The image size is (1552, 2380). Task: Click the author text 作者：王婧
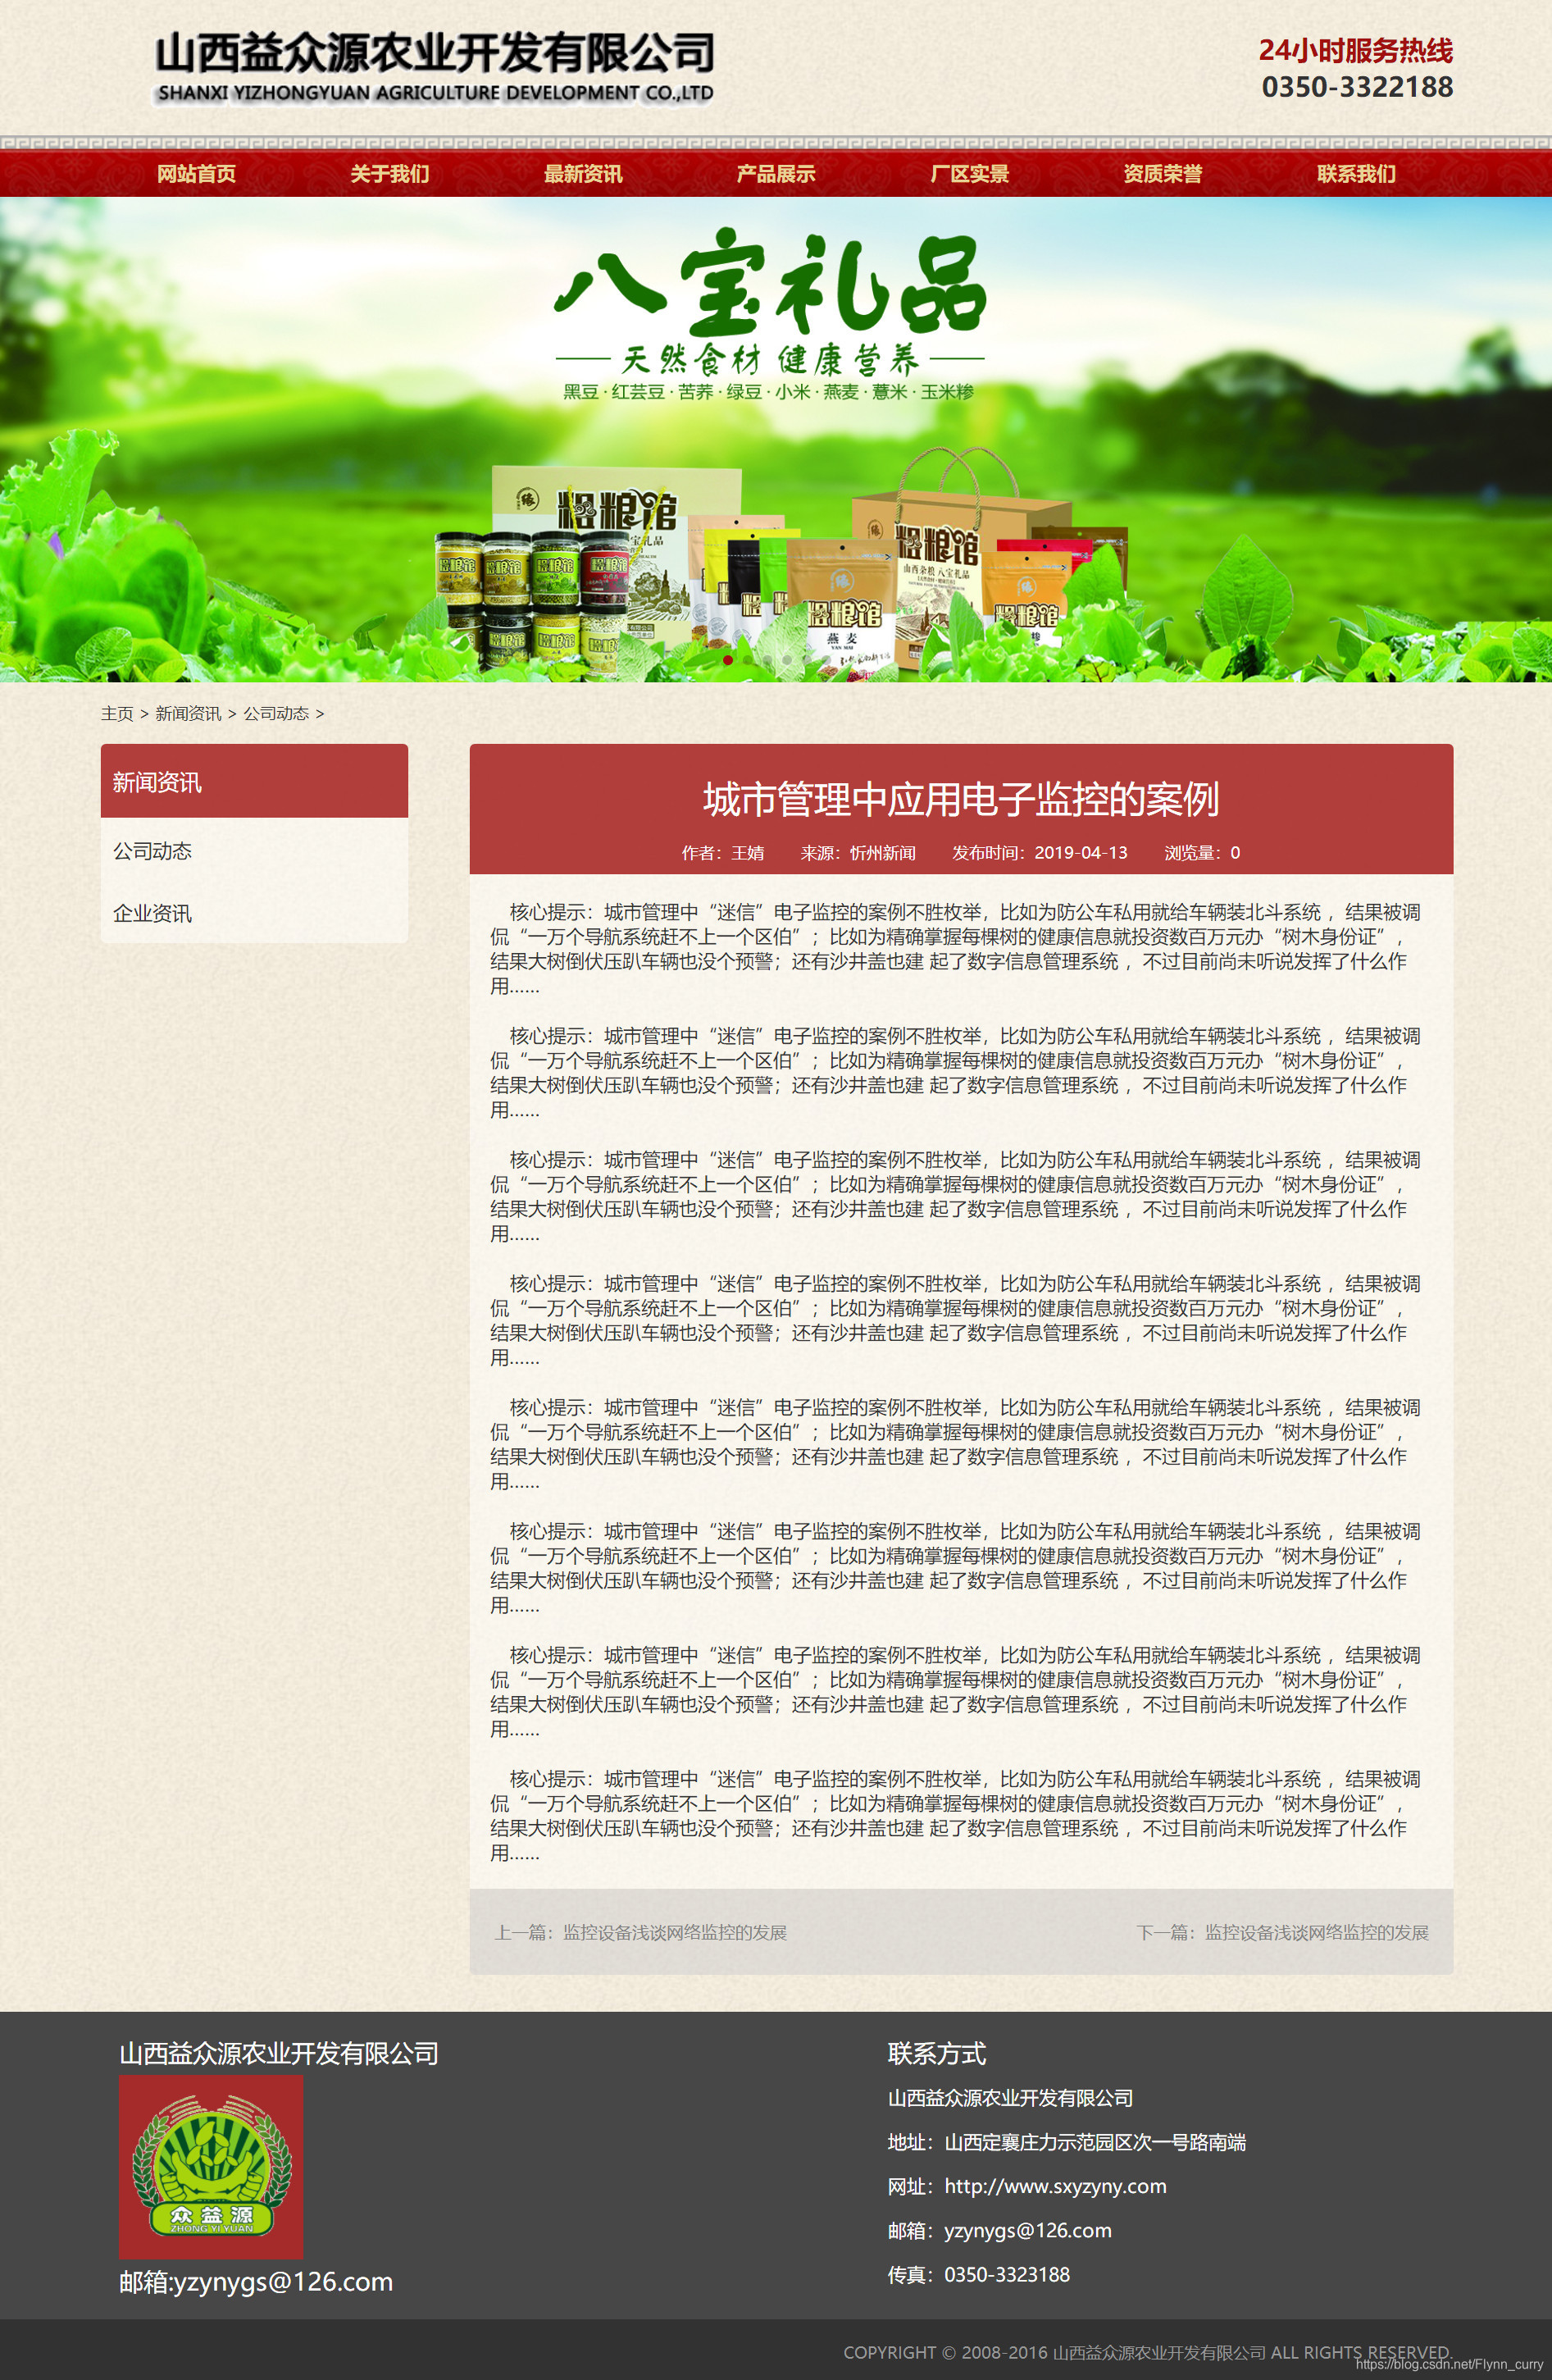point(723,853)
